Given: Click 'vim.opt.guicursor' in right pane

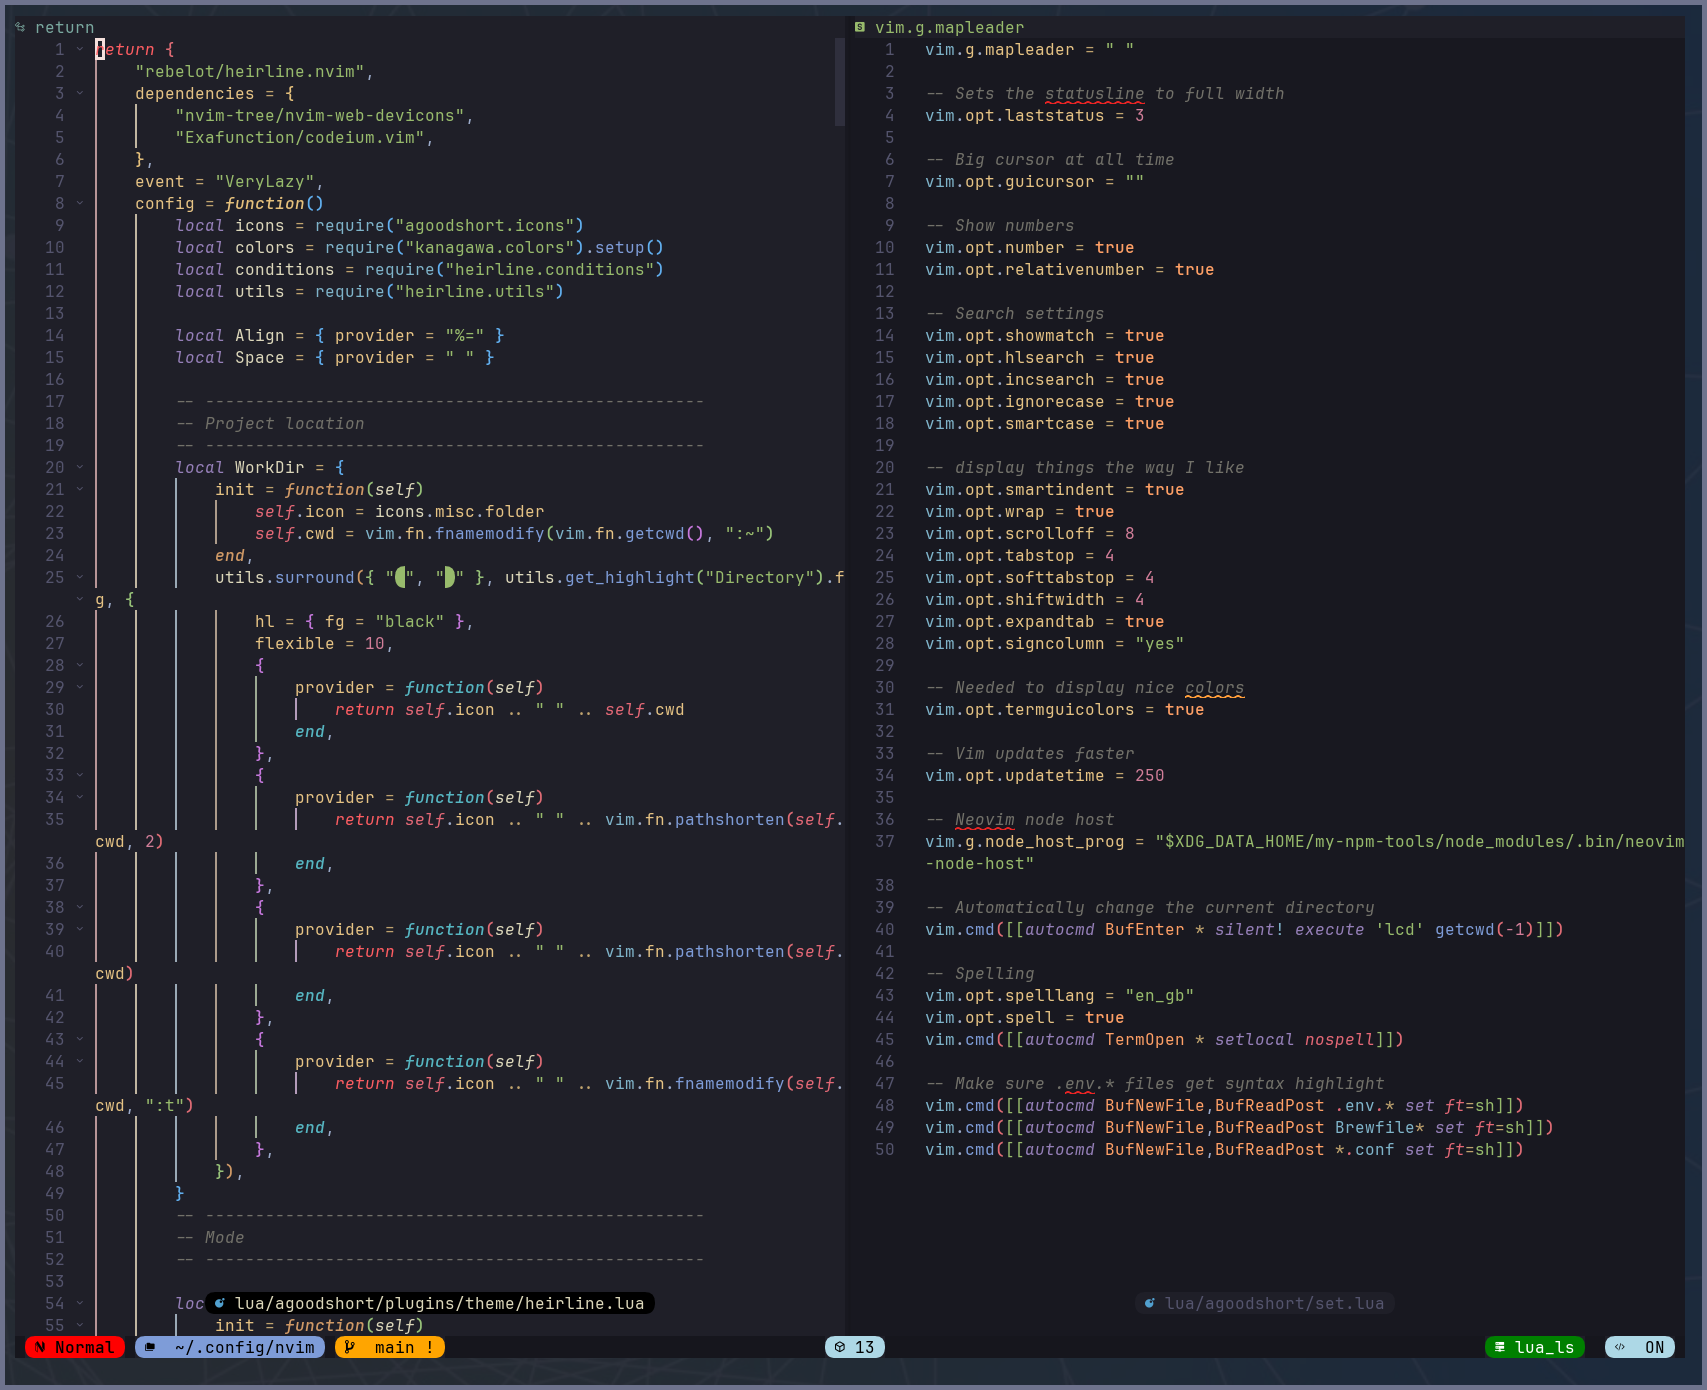Looking at the screenshot, I should [x=1010, y=181].
